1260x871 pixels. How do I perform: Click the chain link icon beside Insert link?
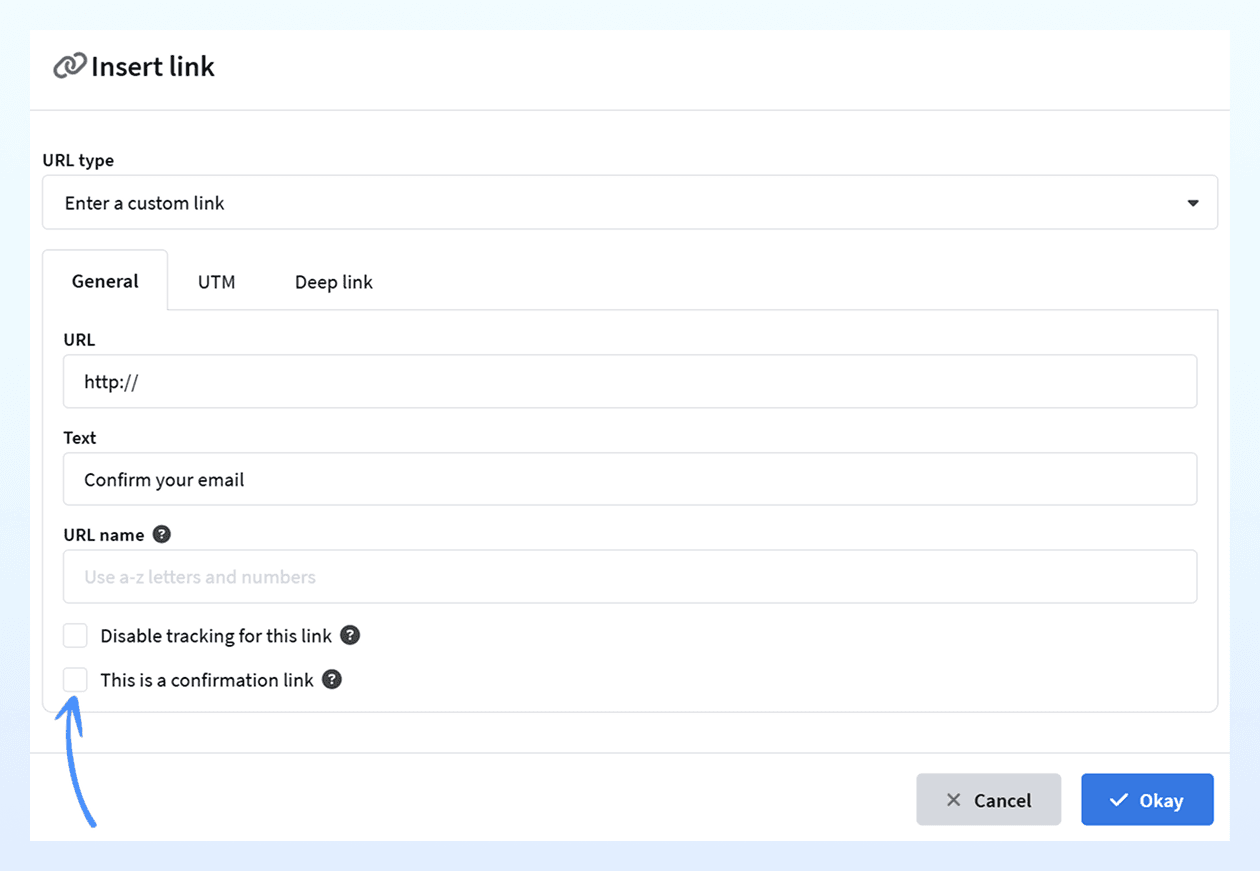[x=69, y=67]
